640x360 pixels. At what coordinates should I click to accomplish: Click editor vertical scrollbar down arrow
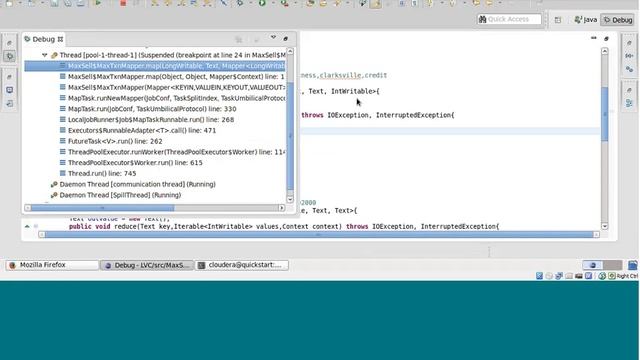coord(605,226)
